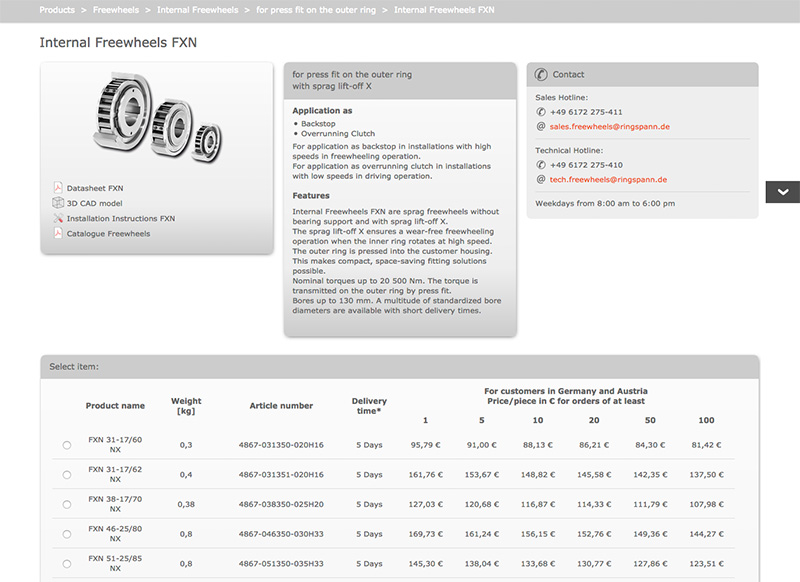
Task: Go to Internal Freewheels breadcrumb
Action: [197, 10]
